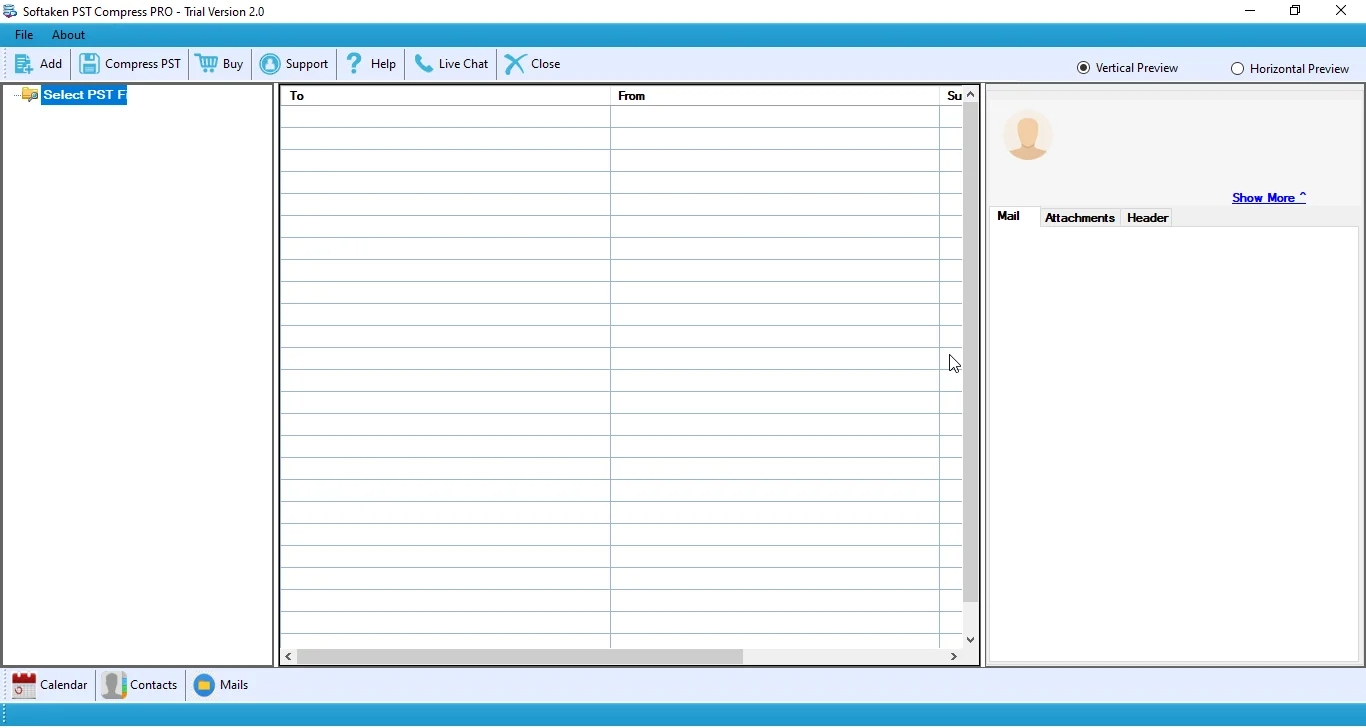Open the File menu
Image resolution: width=1366 pixels, height=728 pixels.
23,34
